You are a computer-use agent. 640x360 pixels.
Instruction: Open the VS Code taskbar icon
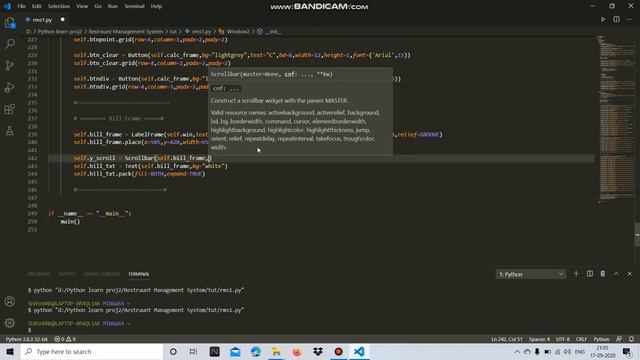point(359,351)
